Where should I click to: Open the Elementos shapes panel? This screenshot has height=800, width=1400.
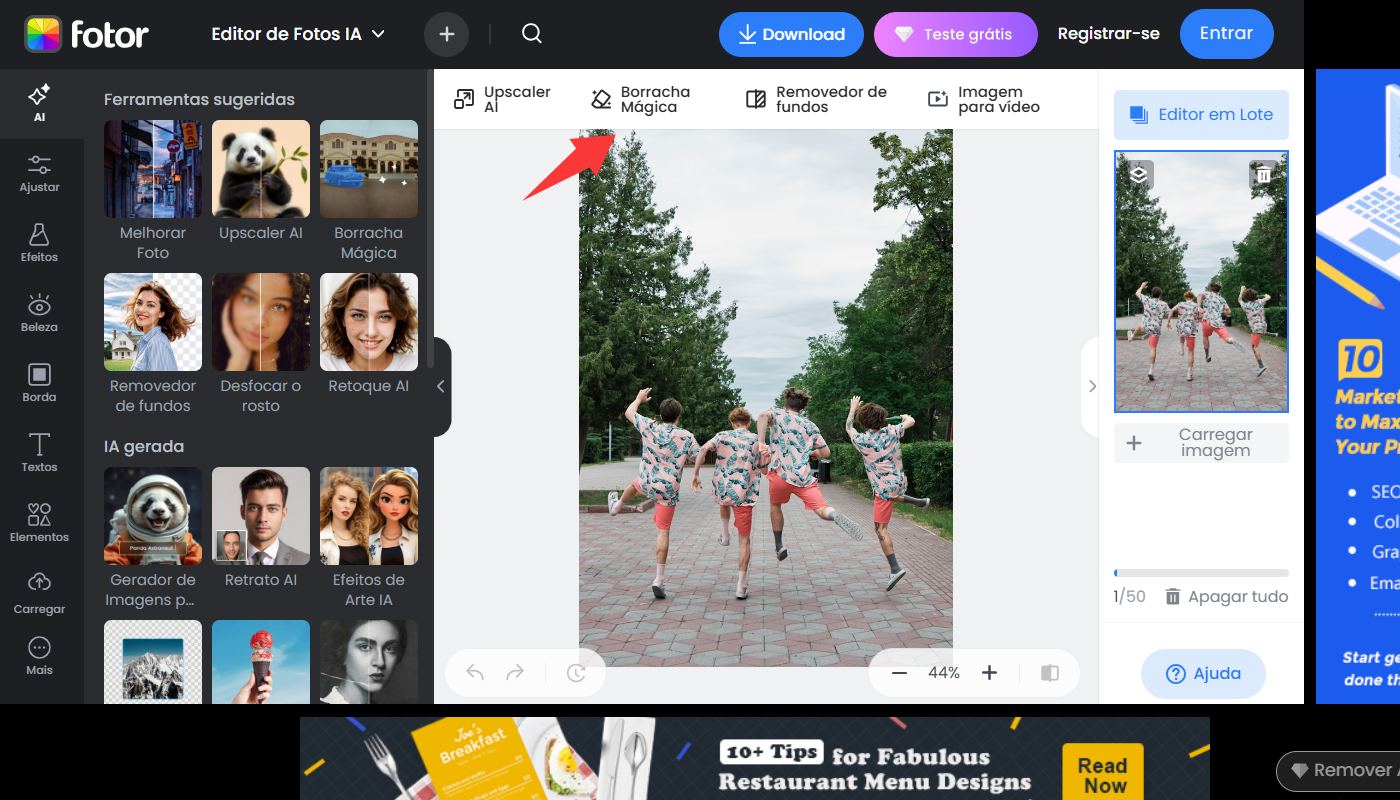(39, 523)
